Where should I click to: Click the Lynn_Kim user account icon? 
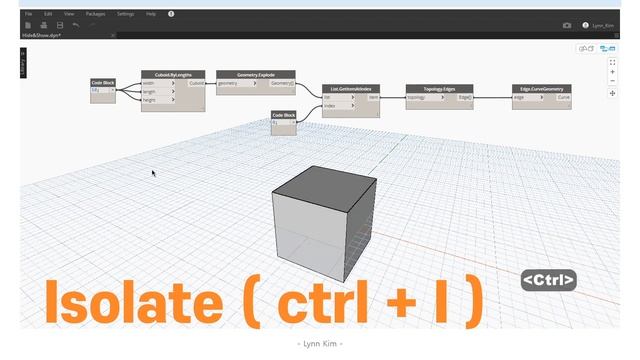coord(585,25)
